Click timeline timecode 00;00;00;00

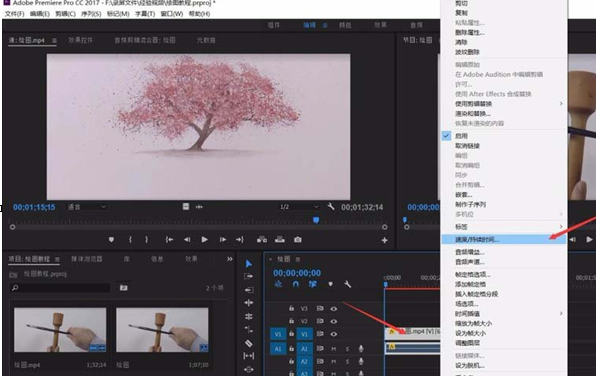pos(297,273)
